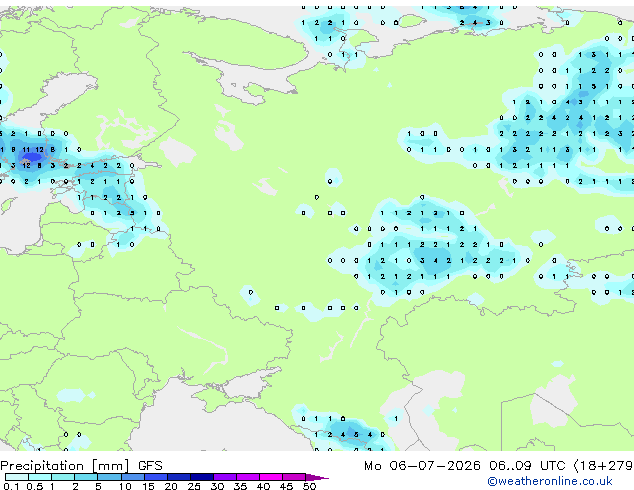Click the 30–35 mm purple swatch
This screenshot has width=634, height=490.
(224, 477)
